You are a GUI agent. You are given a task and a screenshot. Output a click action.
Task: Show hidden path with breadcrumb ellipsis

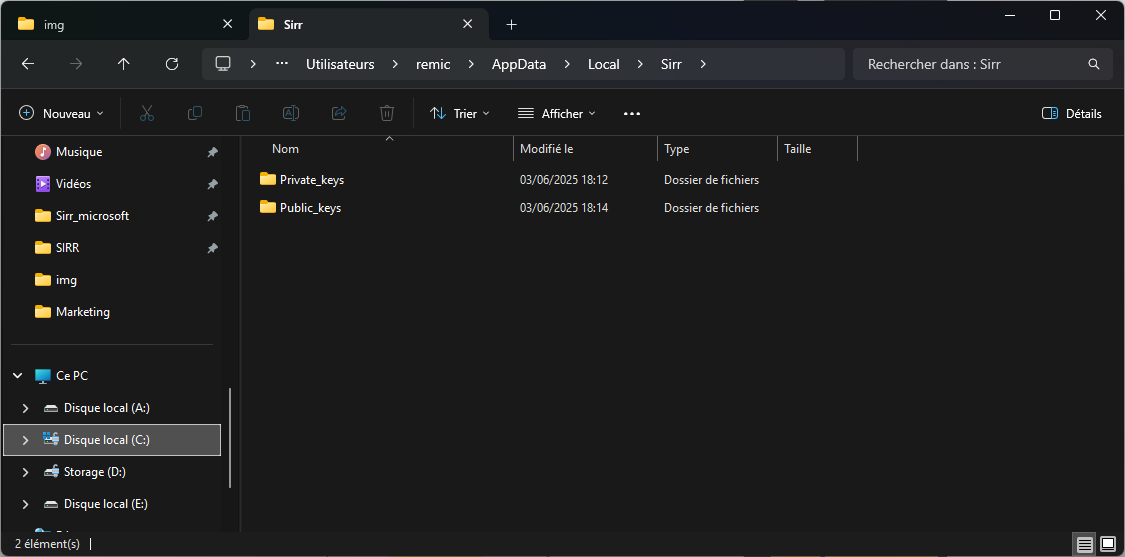[282, 64]
